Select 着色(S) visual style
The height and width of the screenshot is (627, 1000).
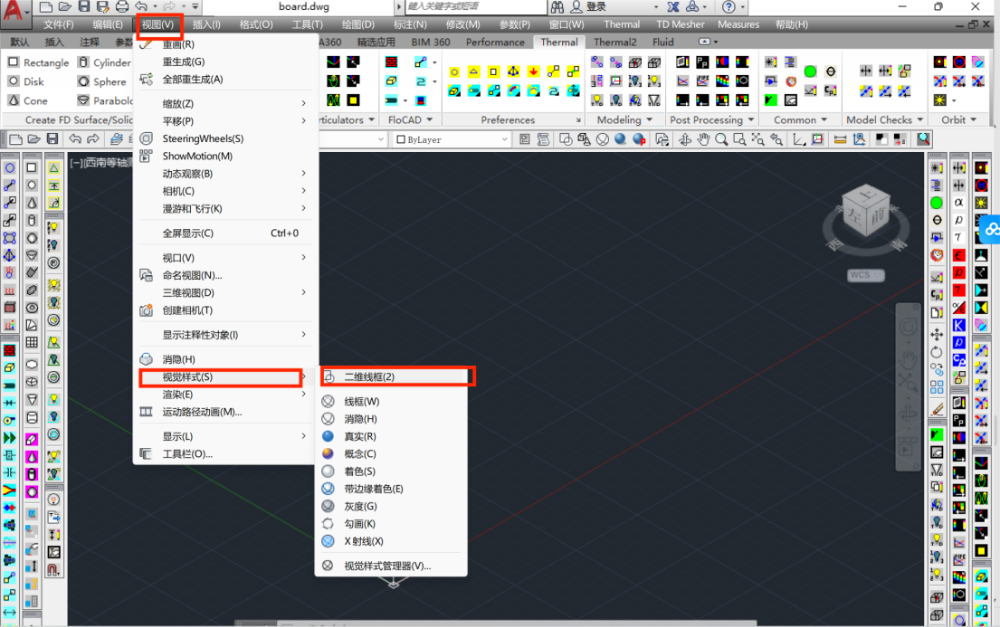coord(391,471)
